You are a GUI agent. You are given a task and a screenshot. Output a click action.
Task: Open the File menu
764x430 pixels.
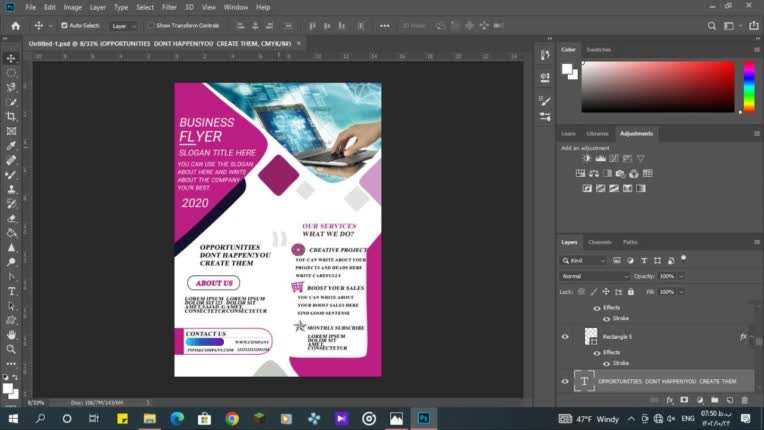coord(31,7)
